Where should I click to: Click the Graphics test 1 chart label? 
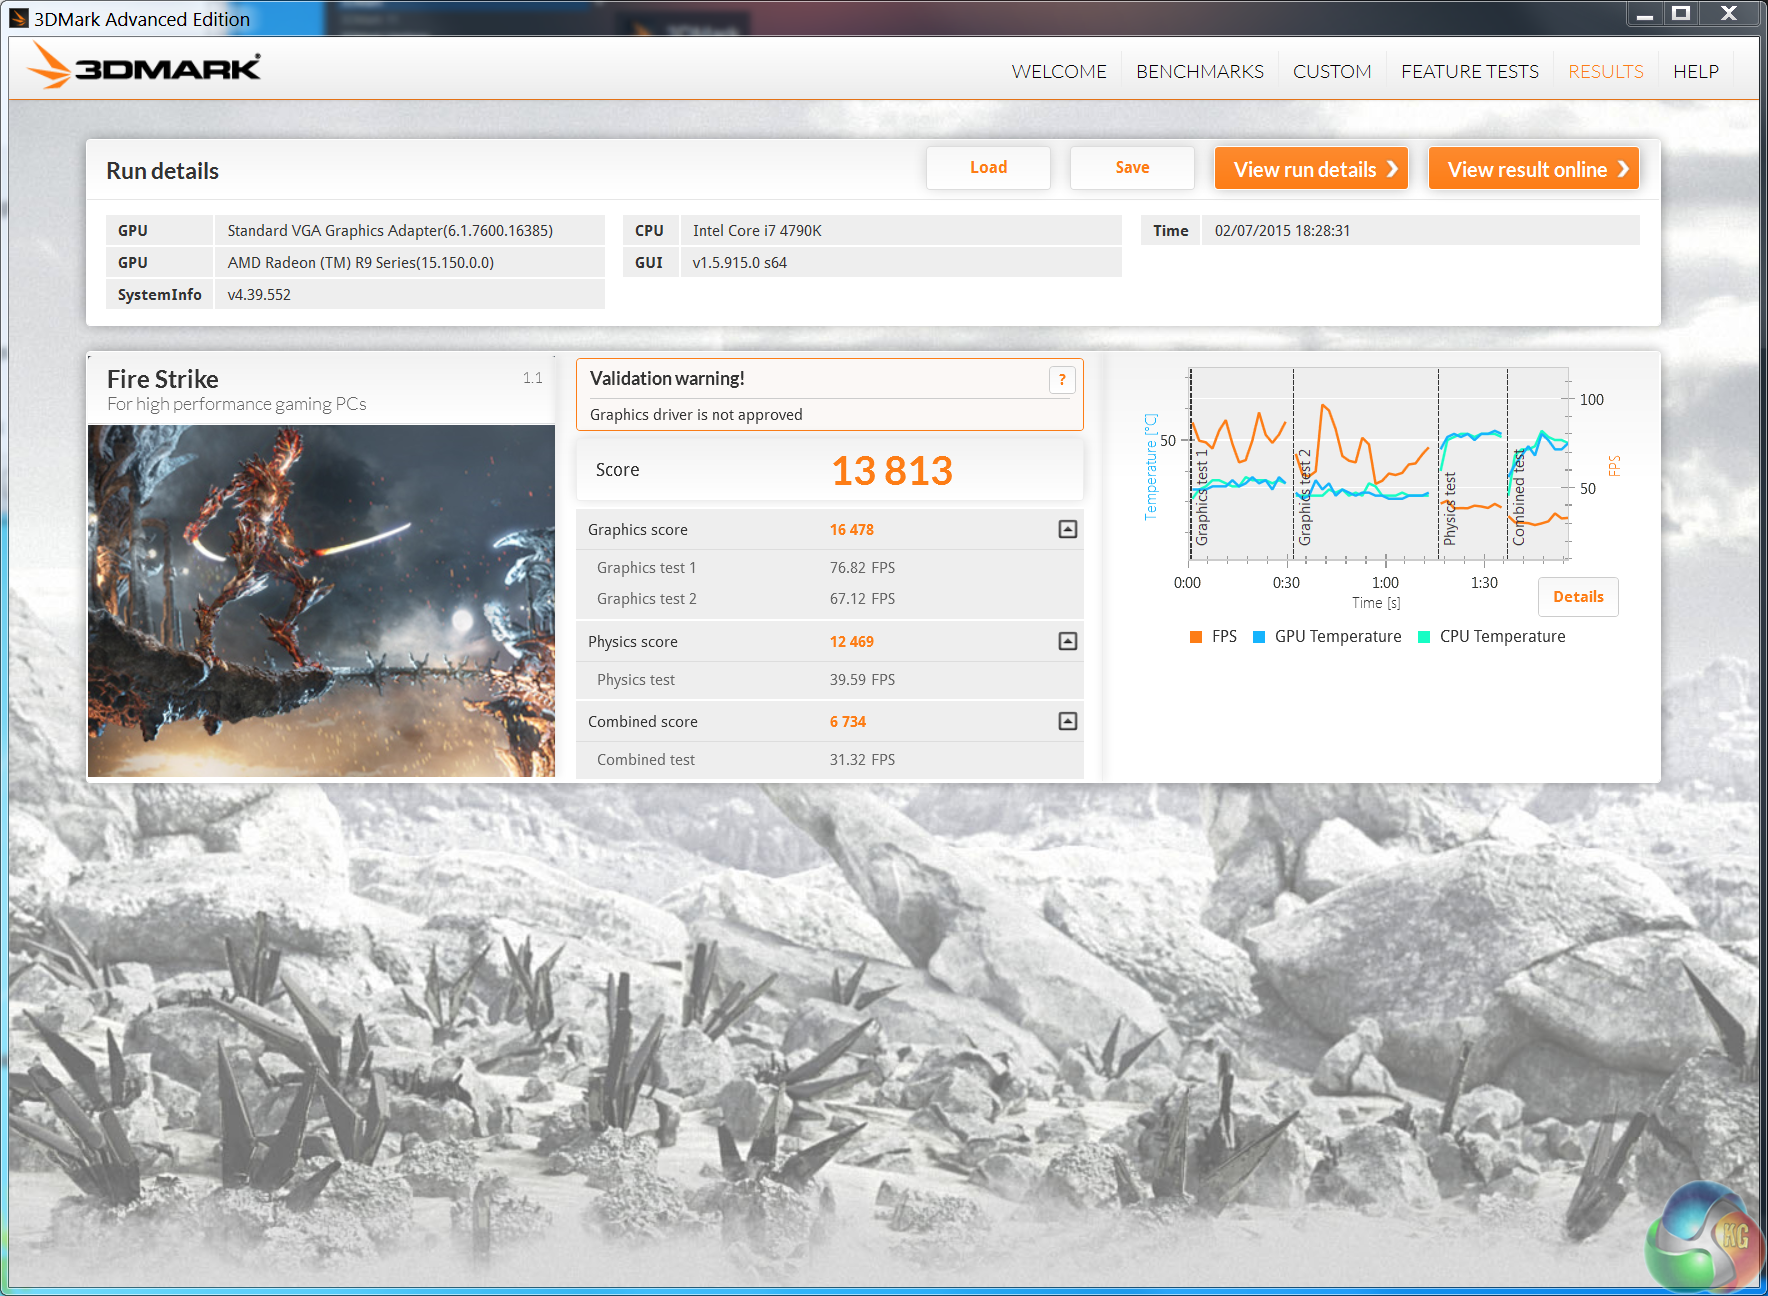(1202, 498)
